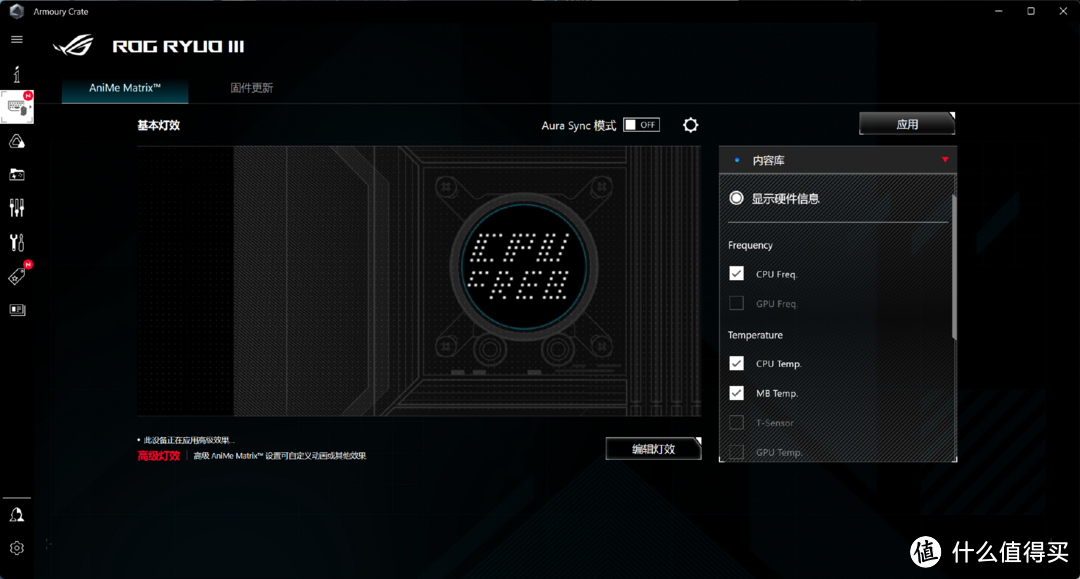Click the CPU FREQ display preview

click(523, 267)
